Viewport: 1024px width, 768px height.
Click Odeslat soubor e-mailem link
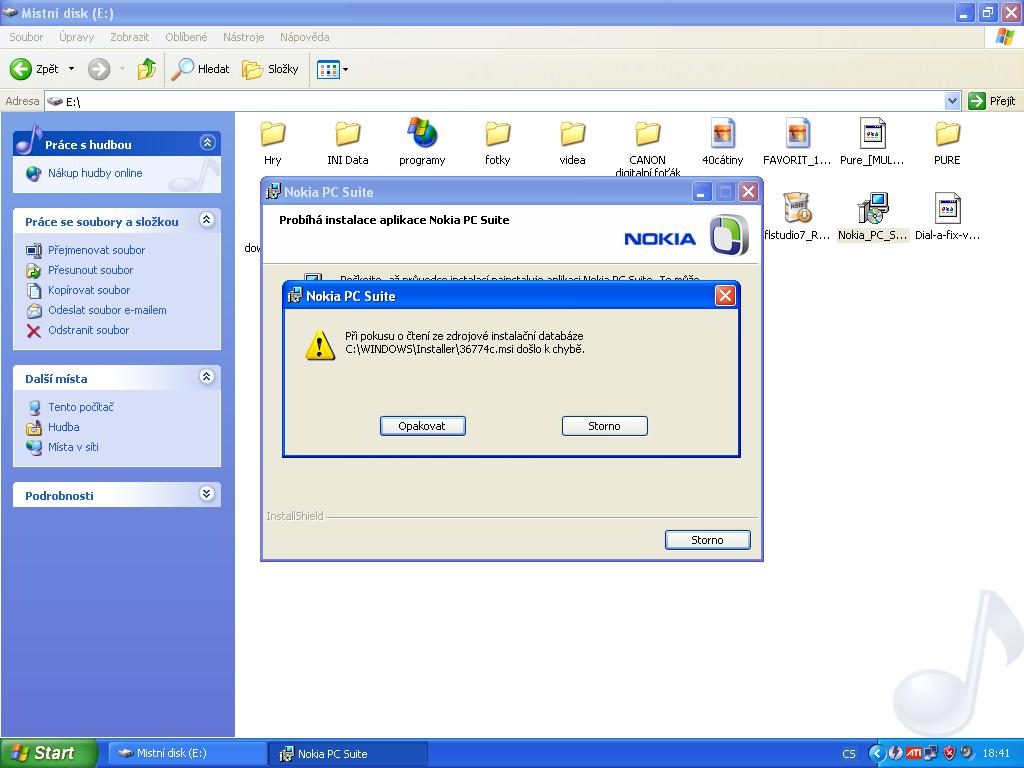107,310
